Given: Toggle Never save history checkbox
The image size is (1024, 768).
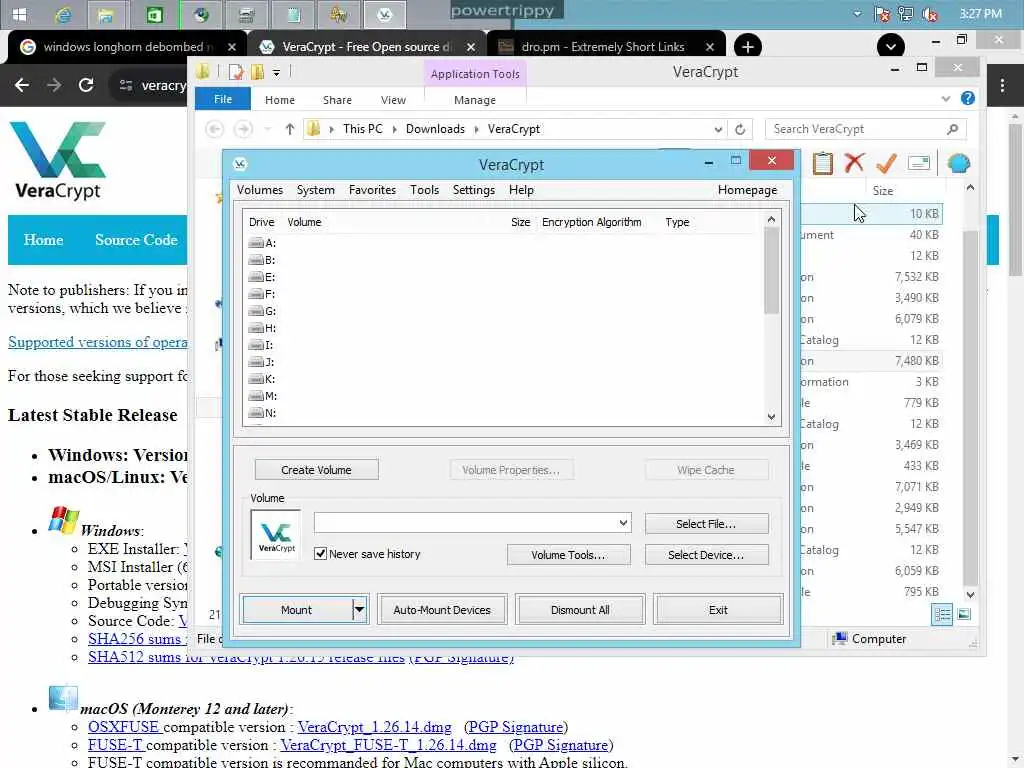Looking at the screenshot, I should (320, 554).
